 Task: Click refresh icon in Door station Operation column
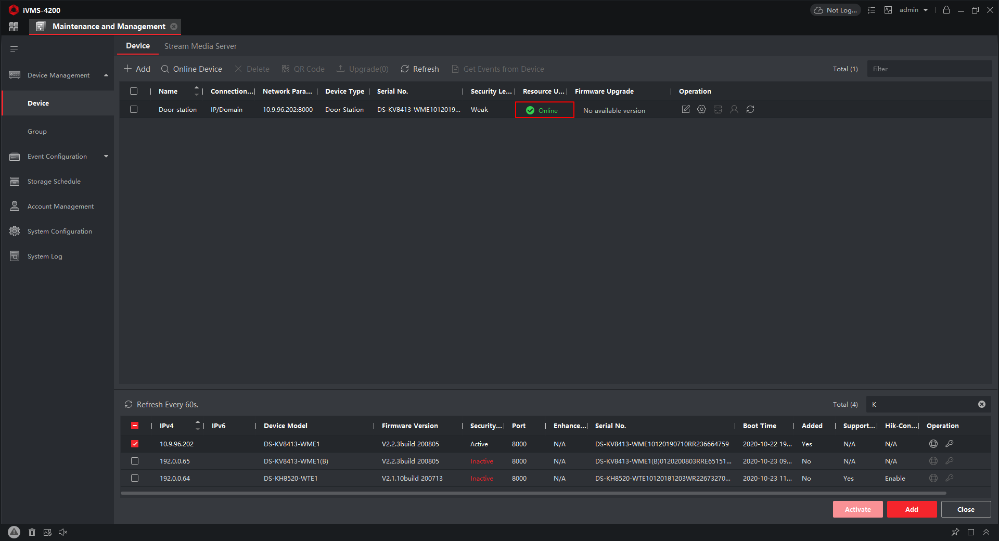pyautogui.click(x=749, y=109)
